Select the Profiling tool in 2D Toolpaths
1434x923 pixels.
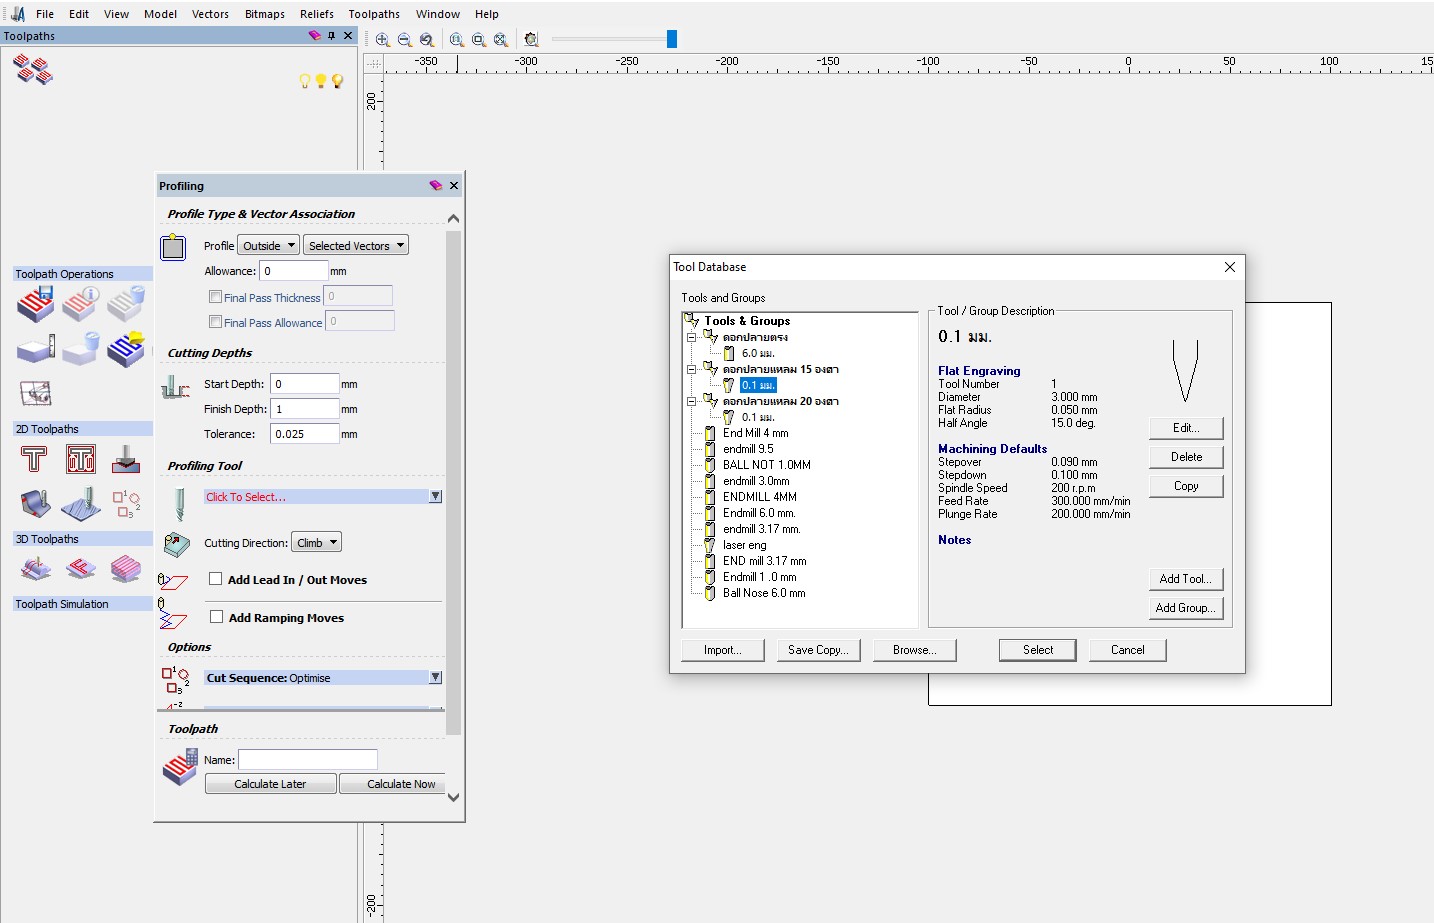[x=36, y=458]
